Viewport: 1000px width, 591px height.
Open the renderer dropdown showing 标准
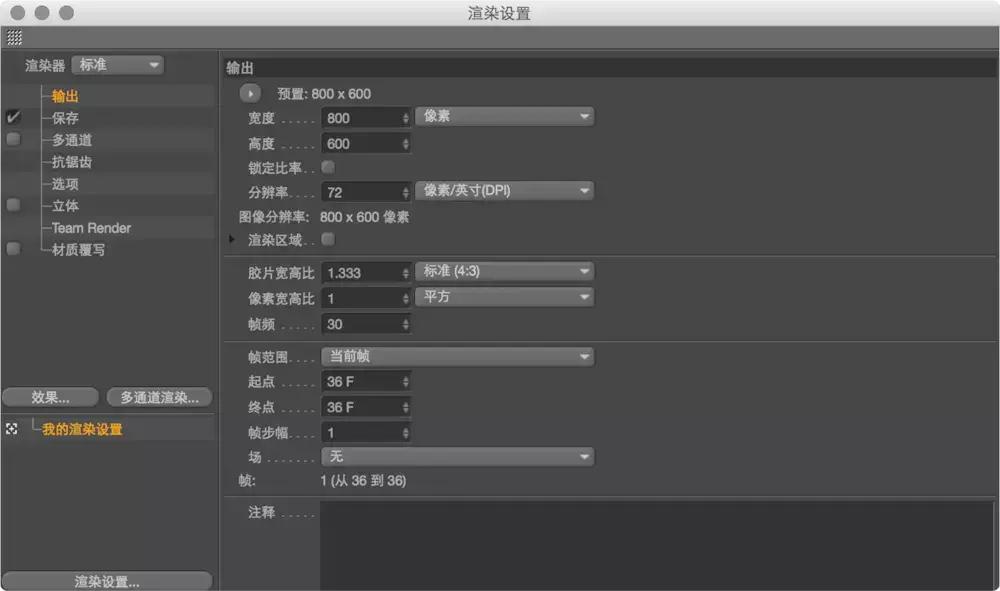point(117,64)
